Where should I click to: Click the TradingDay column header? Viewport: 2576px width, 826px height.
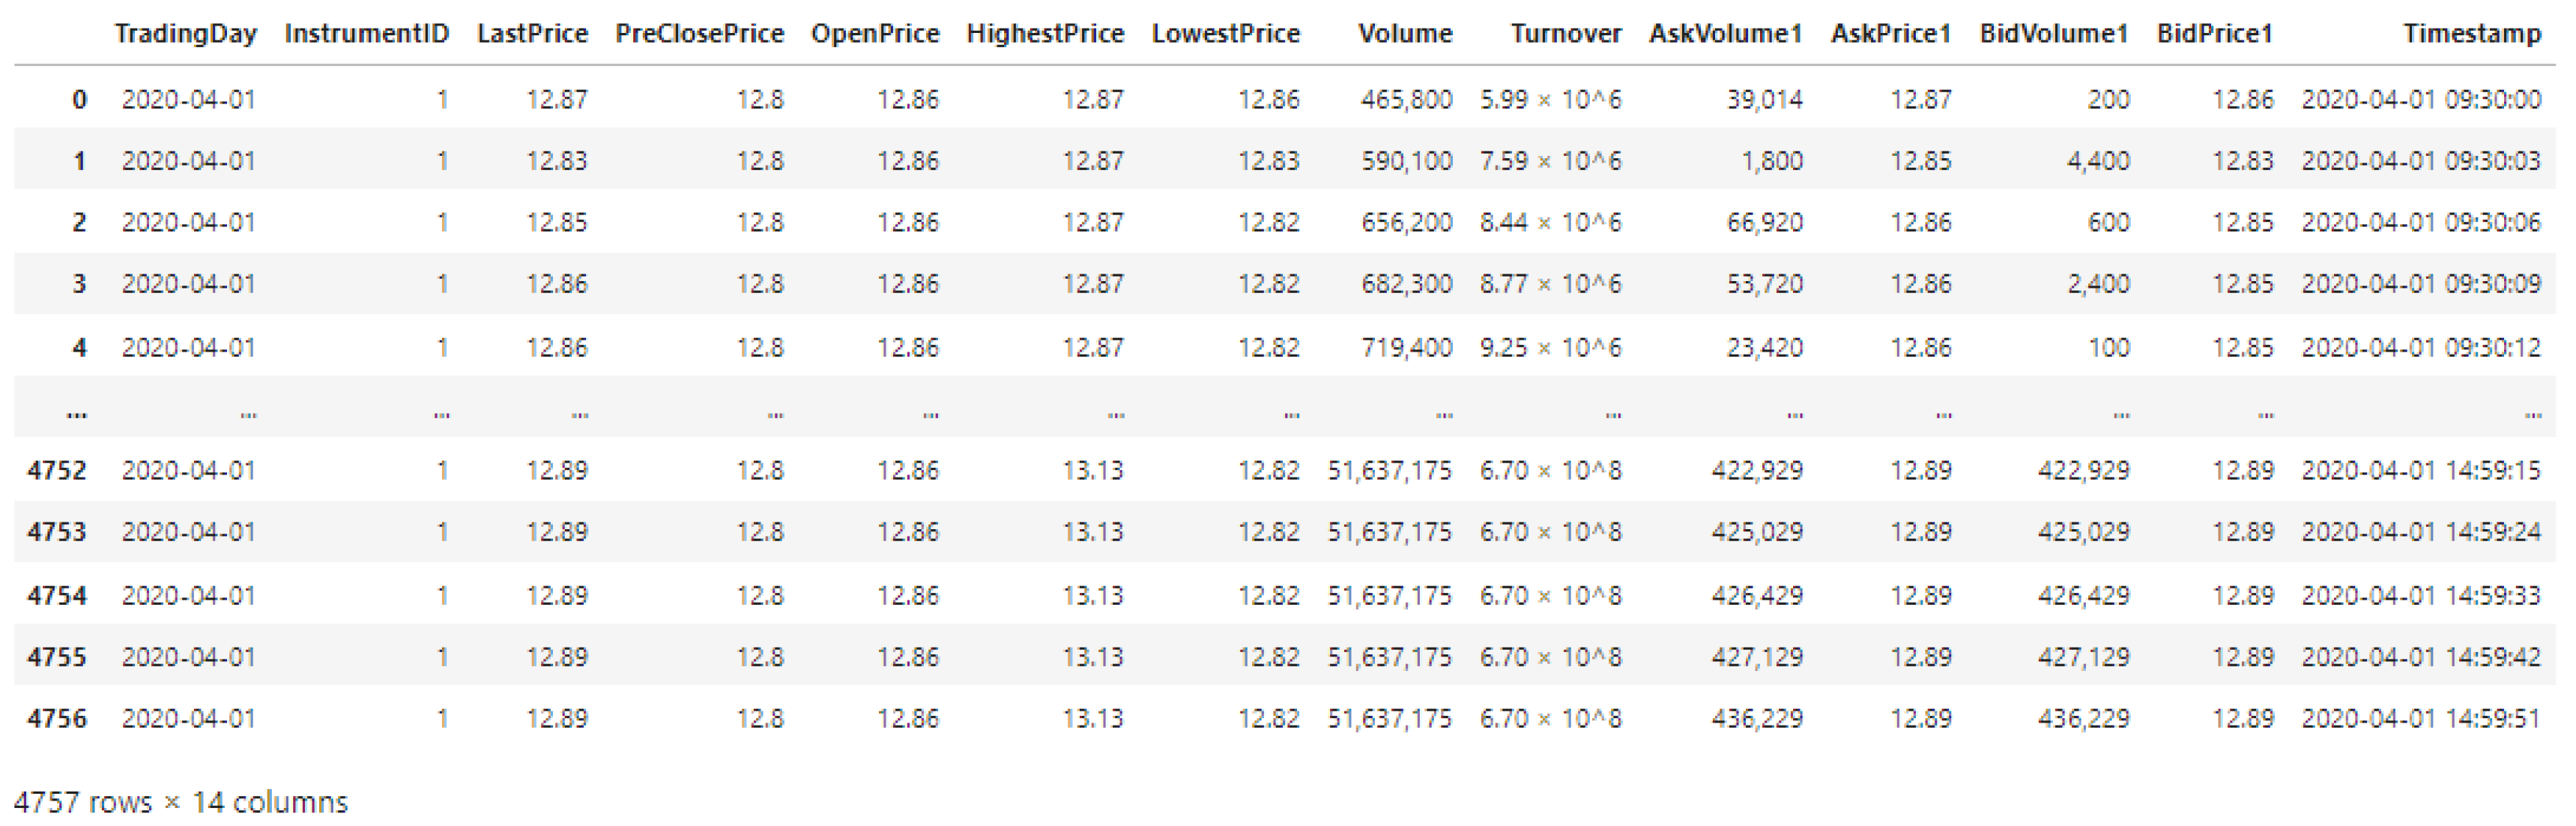[185, 34]
